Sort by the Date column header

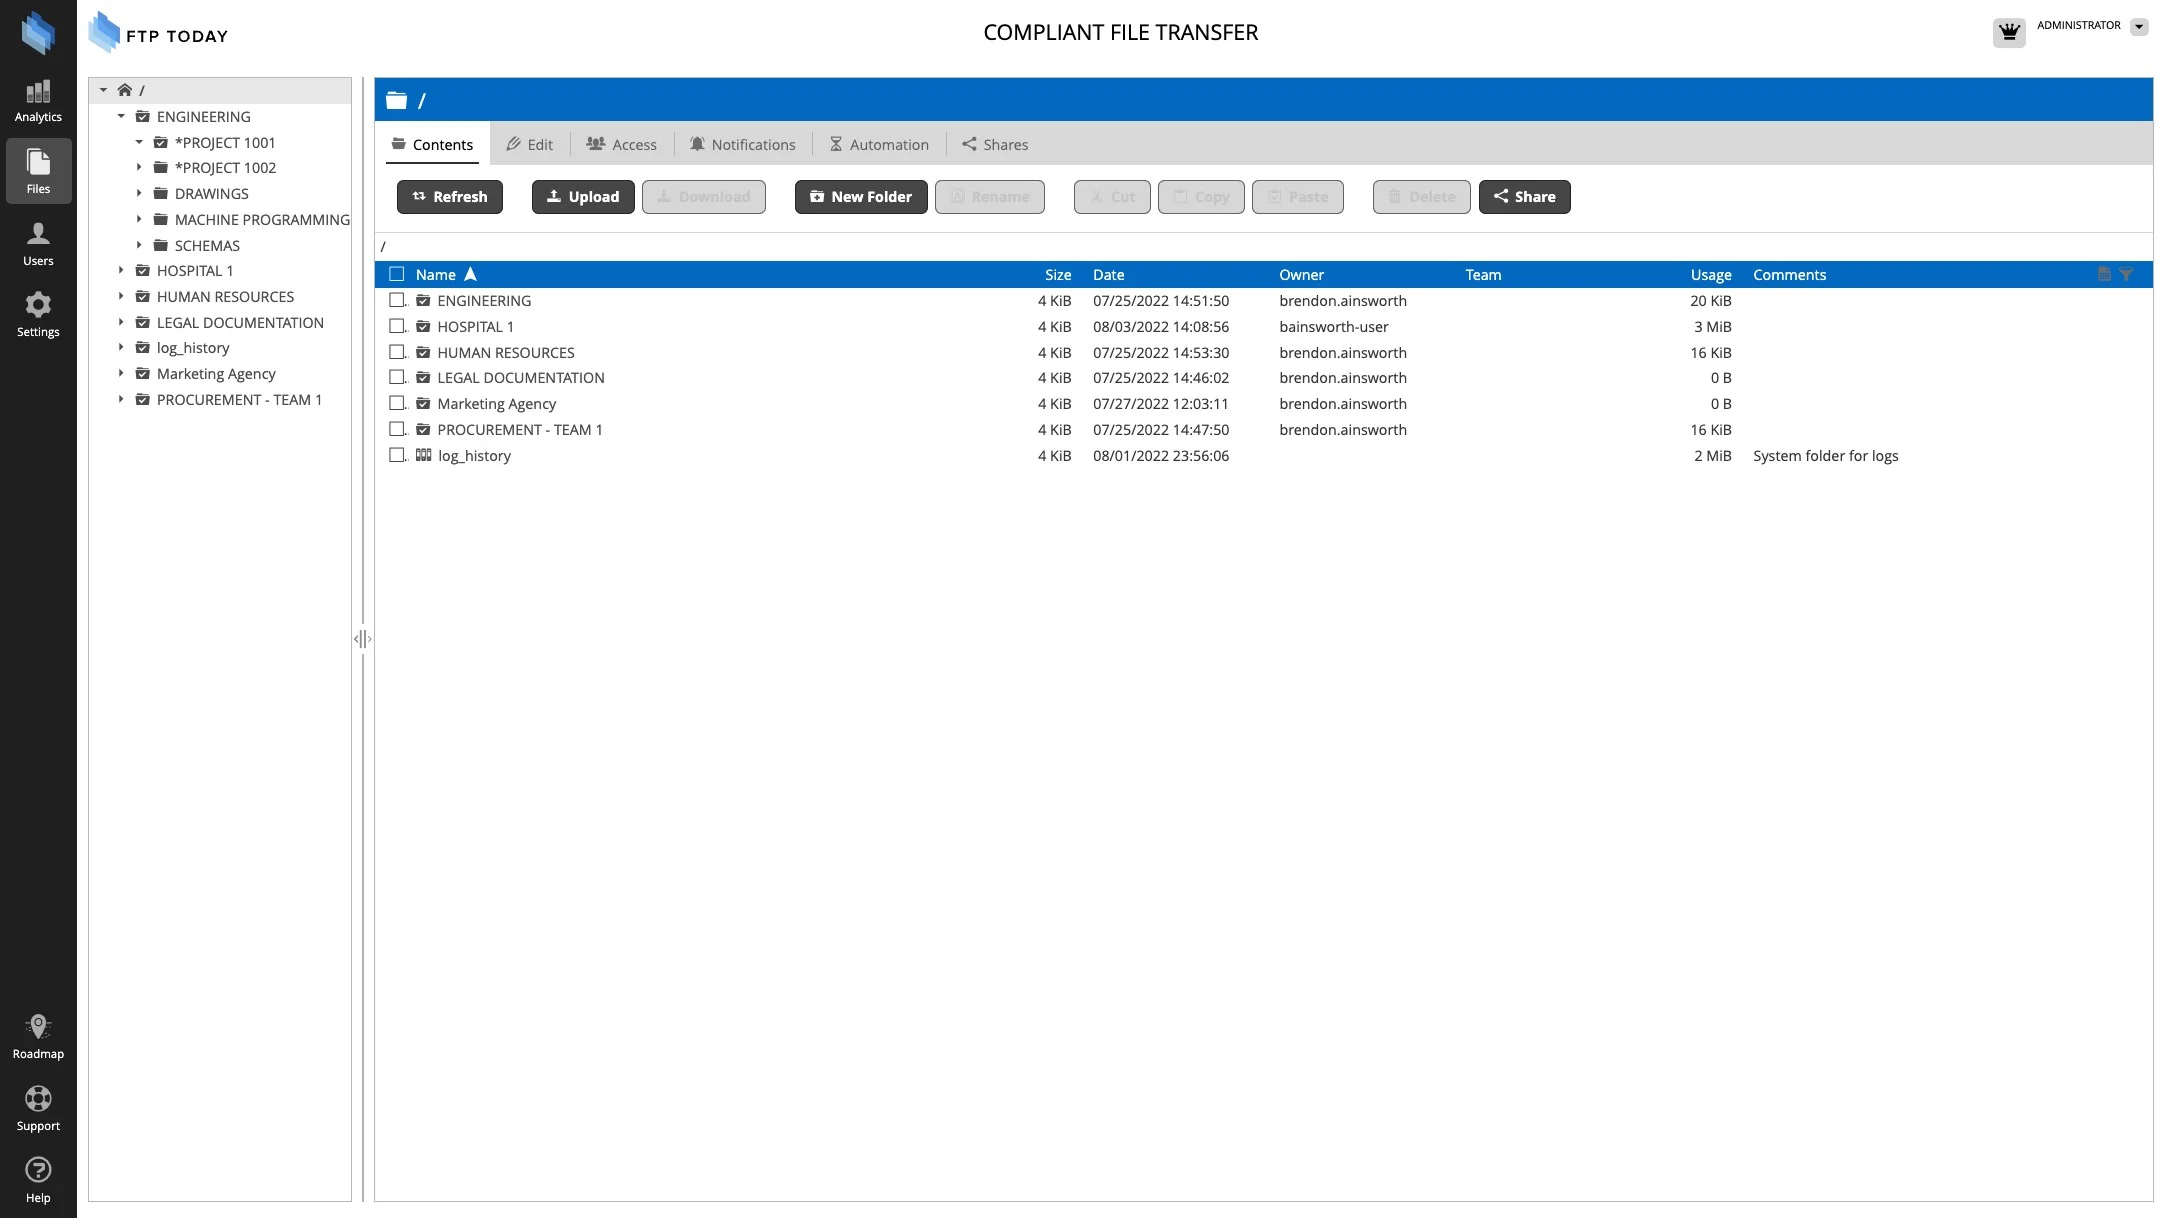click(x=1108, y=274)
